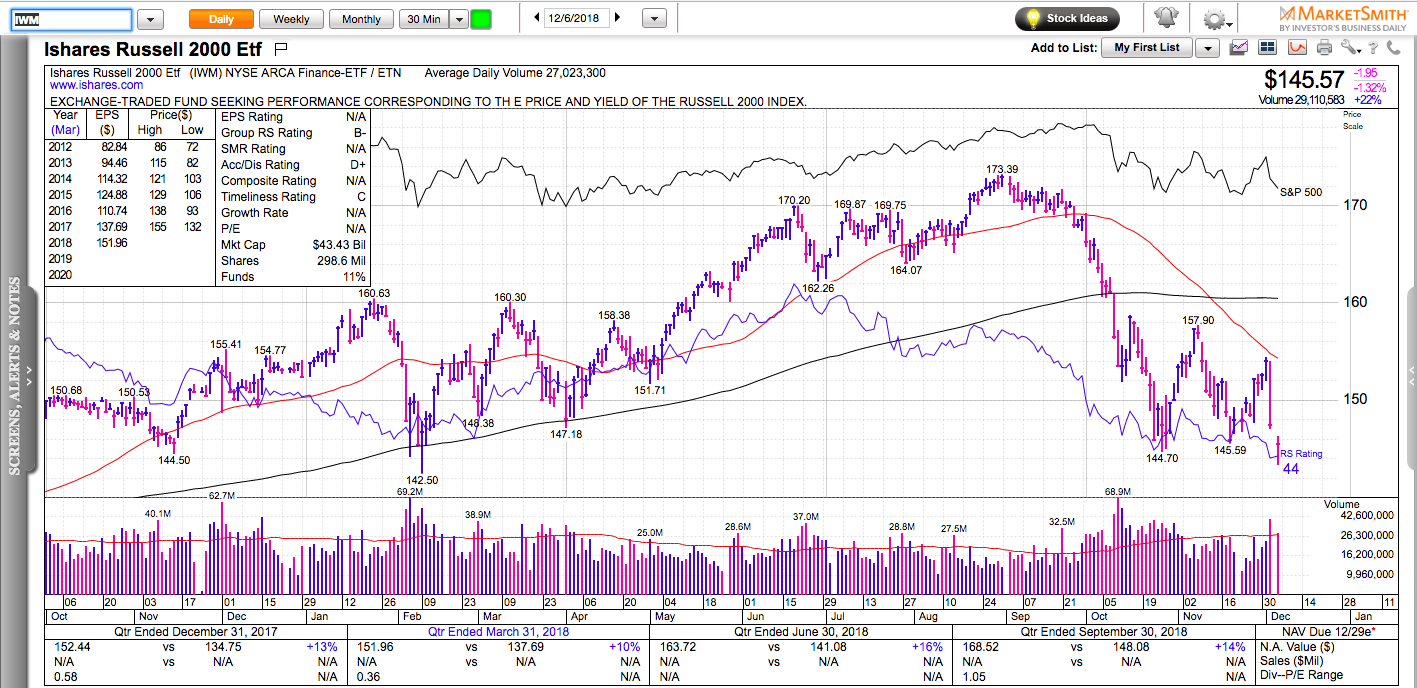This screenshot has width=1417, height=688.
Task: Click the Composite Rating row
Action: point(294,181)
